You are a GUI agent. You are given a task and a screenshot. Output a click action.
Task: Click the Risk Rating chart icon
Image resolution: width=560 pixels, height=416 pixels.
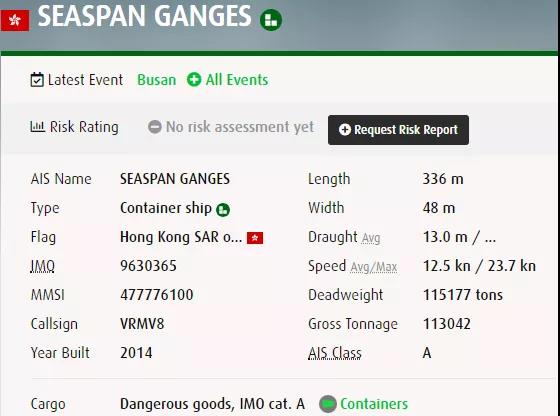point(38,126)
